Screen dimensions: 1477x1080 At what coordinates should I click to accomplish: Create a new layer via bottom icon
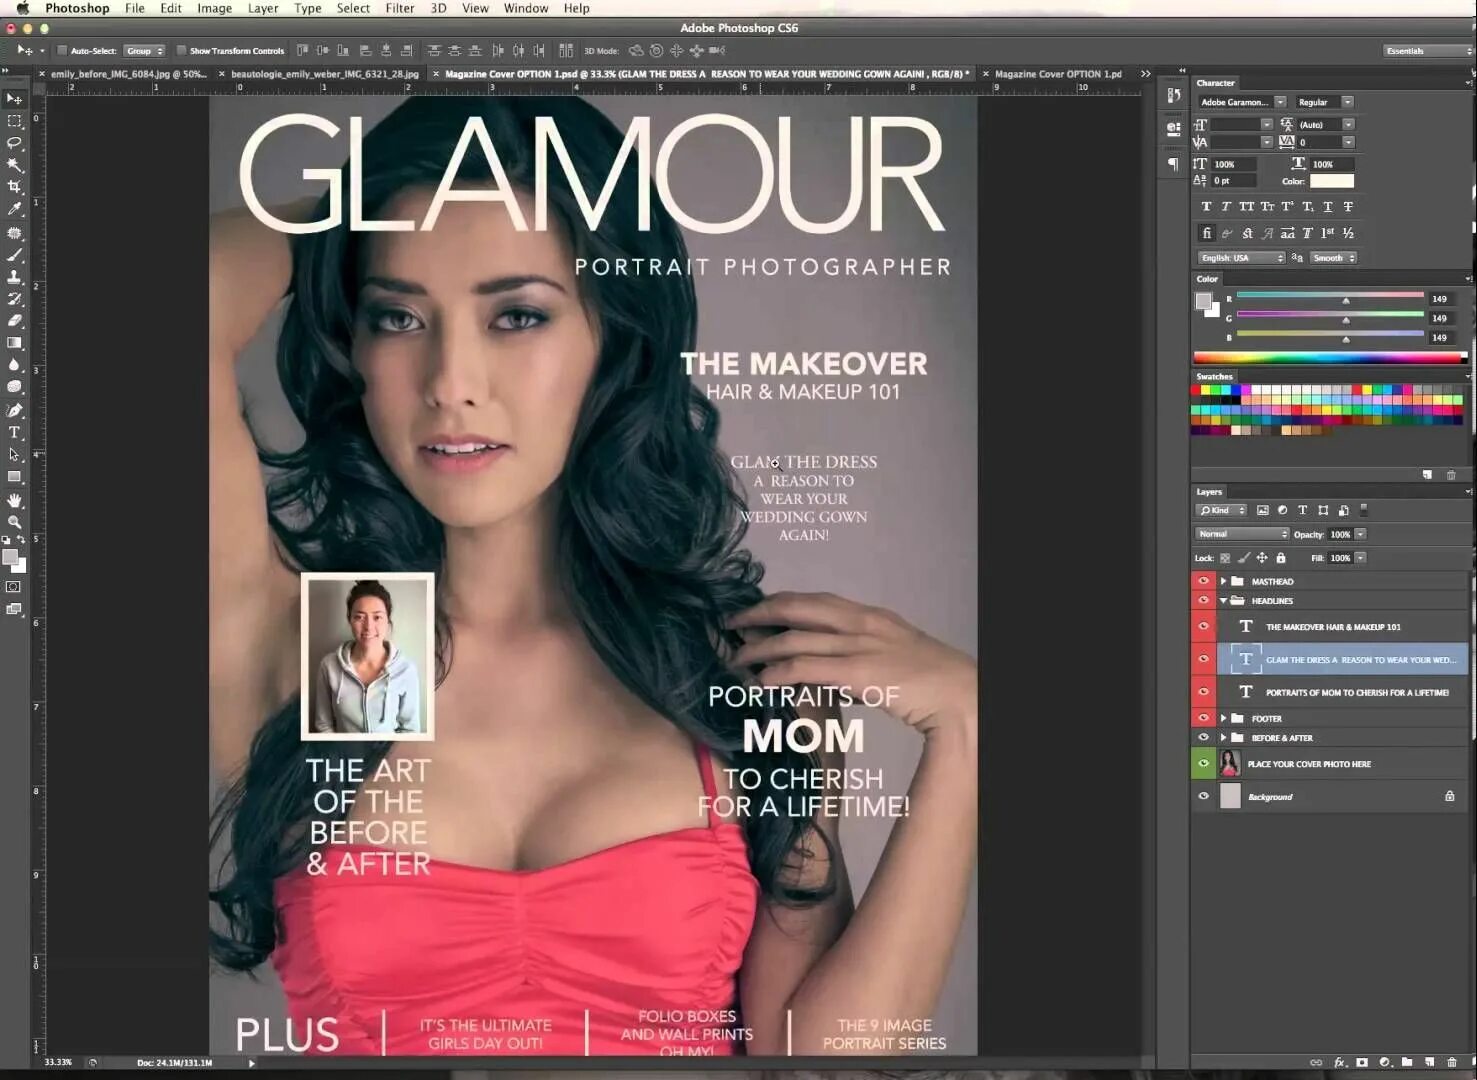[1429, 1062]
